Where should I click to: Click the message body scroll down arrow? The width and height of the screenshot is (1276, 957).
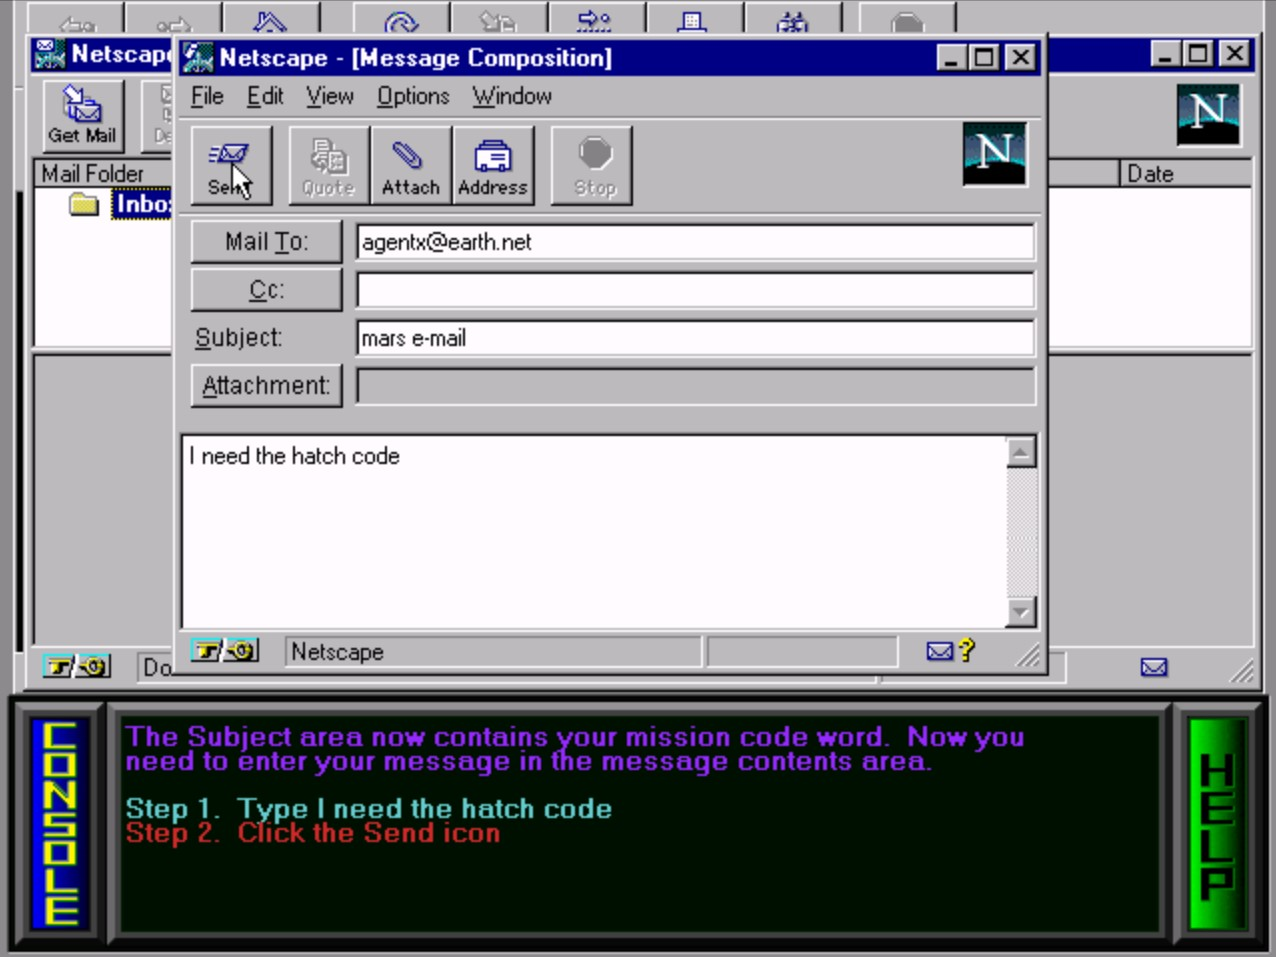(1020, 612)
